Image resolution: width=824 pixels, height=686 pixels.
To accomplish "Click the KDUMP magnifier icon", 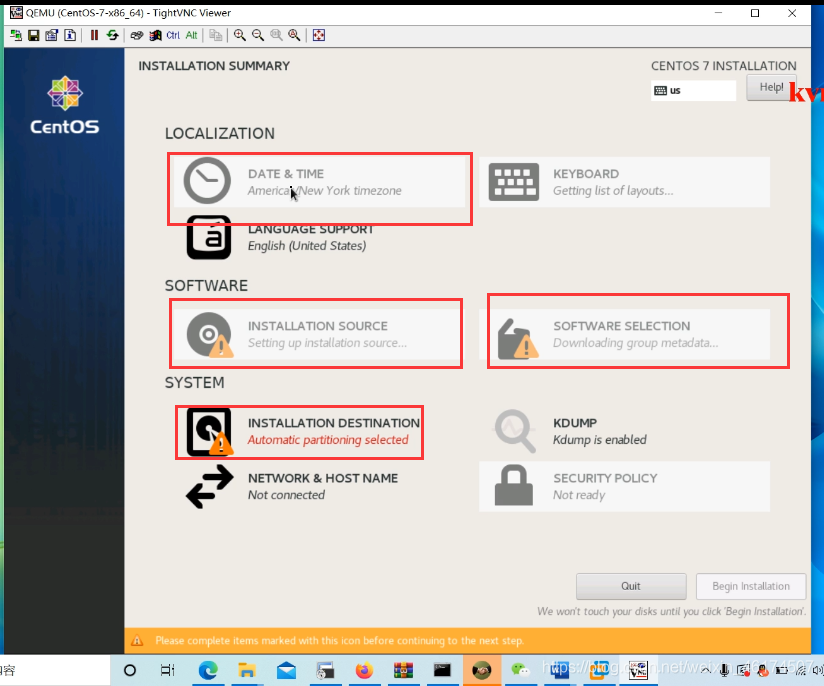I will 514,431.
